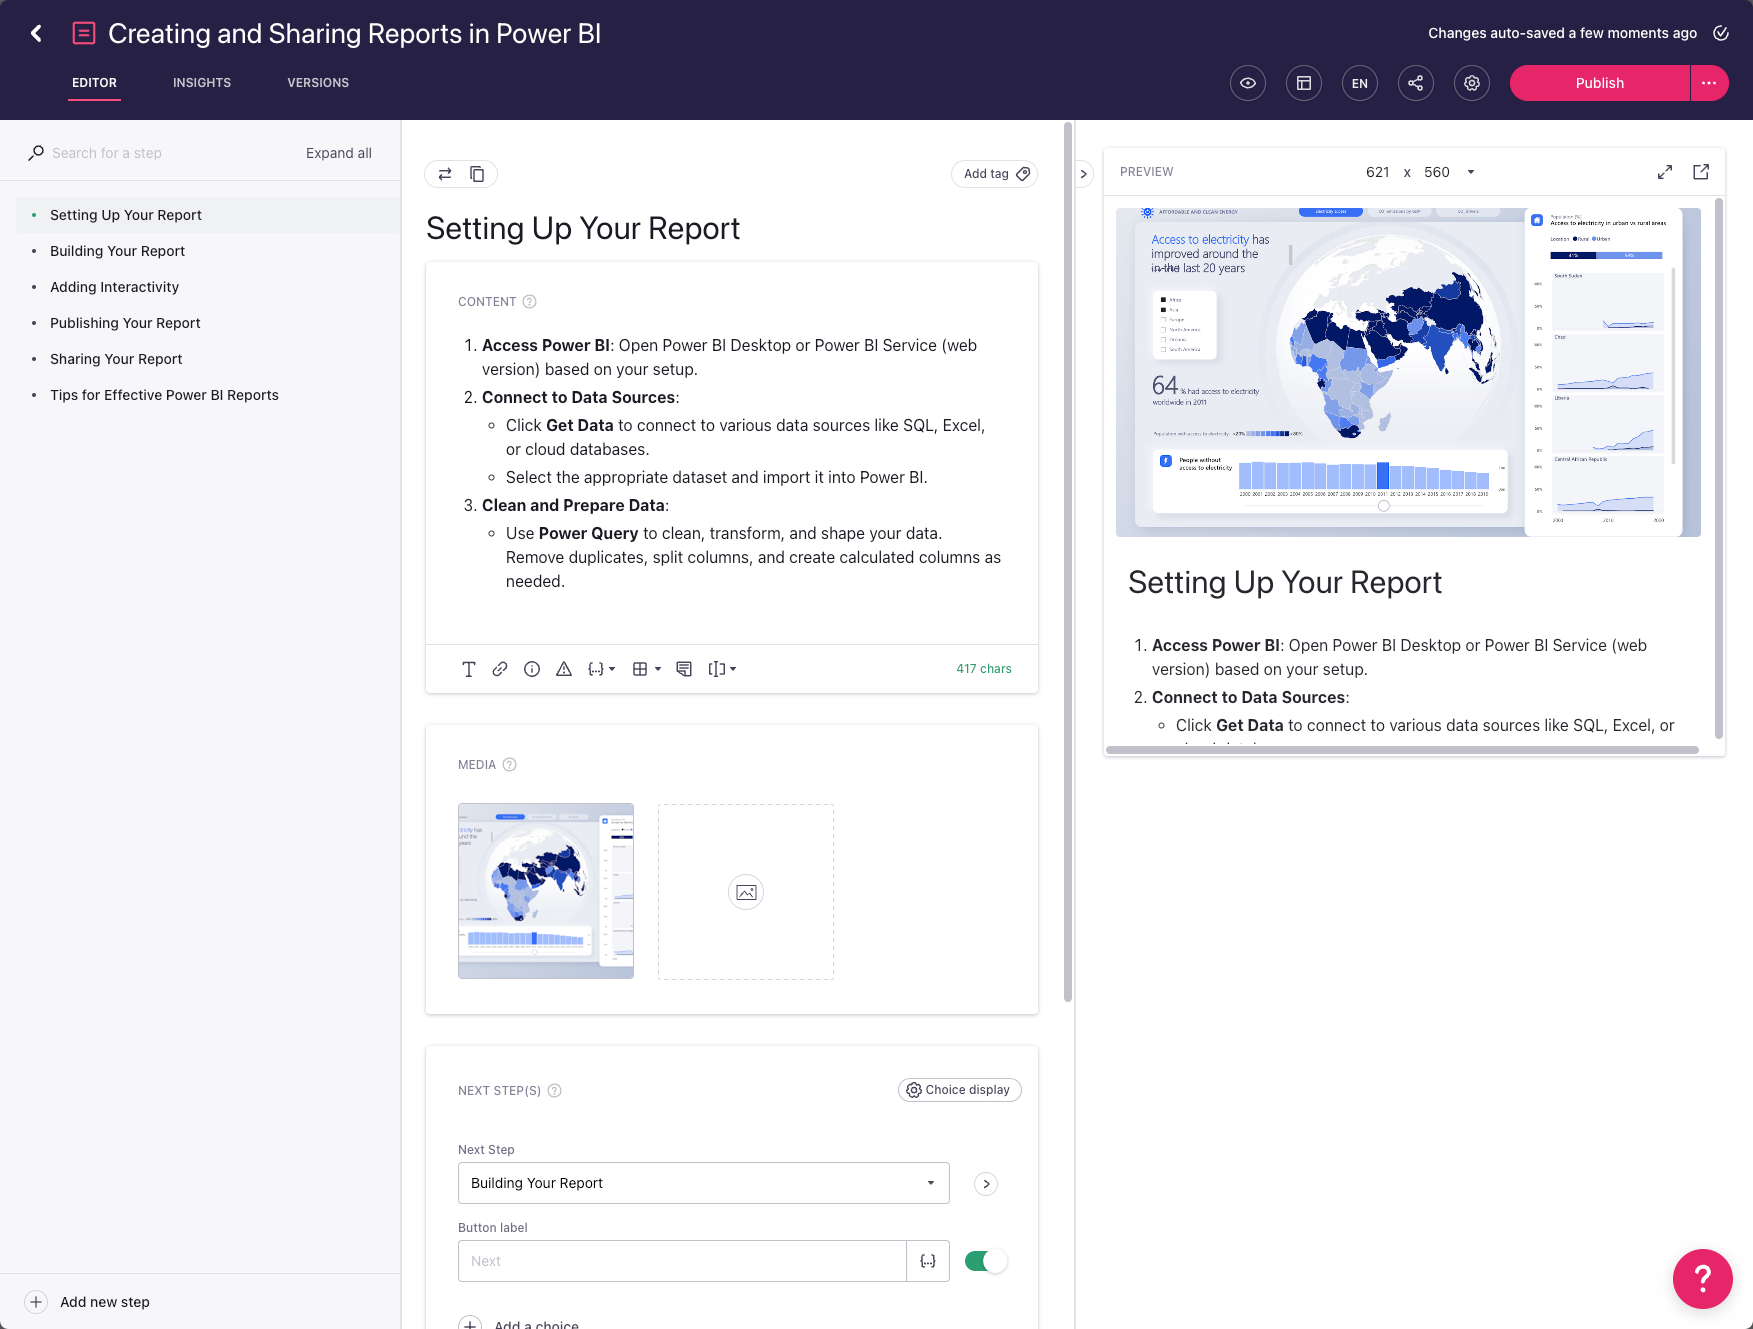Click the NEXT STEP(S) help question icon
The width and height of the screenshot is (1753, 1329).
tap(554, 1091)
